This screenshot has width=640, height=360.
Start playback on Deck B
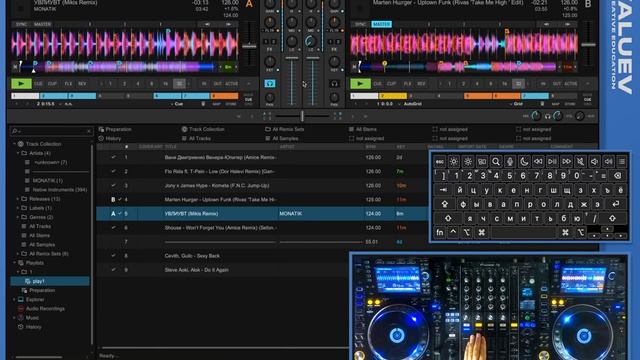(x=360, y=84)
